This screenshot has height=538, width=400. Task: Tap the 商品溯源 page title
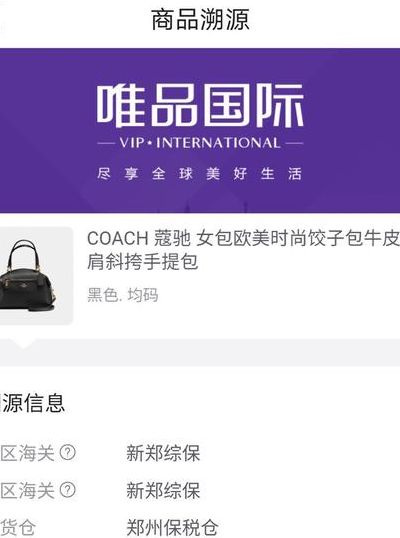click(200, 20)
